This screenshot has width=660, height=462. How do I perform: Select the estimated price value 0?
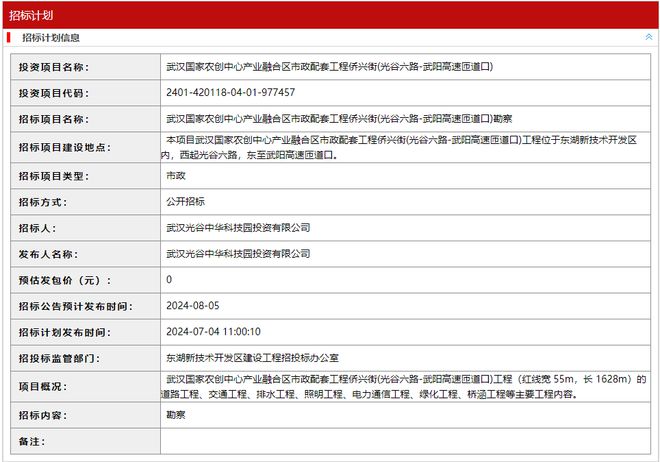(169, 280)
